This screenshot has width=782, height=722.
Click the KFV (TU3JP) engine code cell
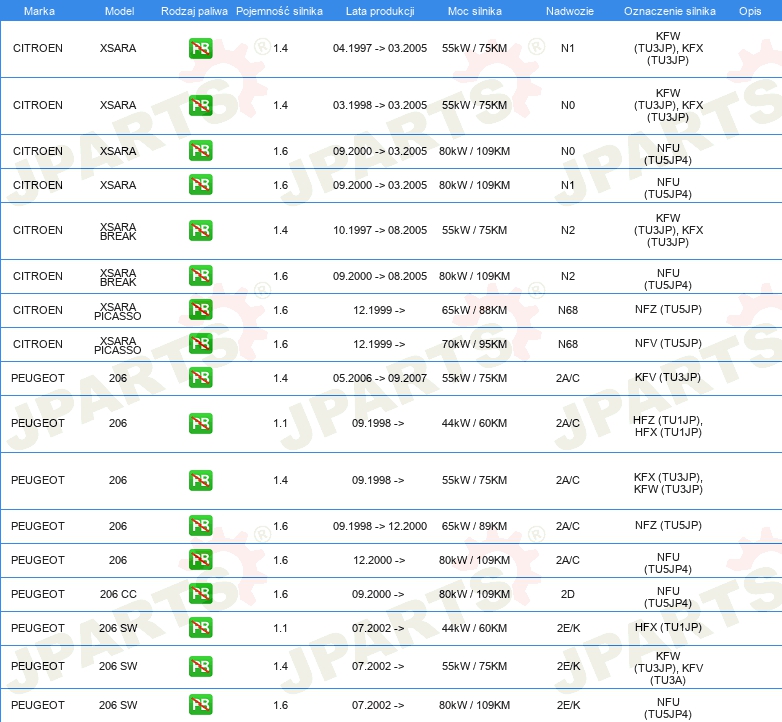pos(668,377)
